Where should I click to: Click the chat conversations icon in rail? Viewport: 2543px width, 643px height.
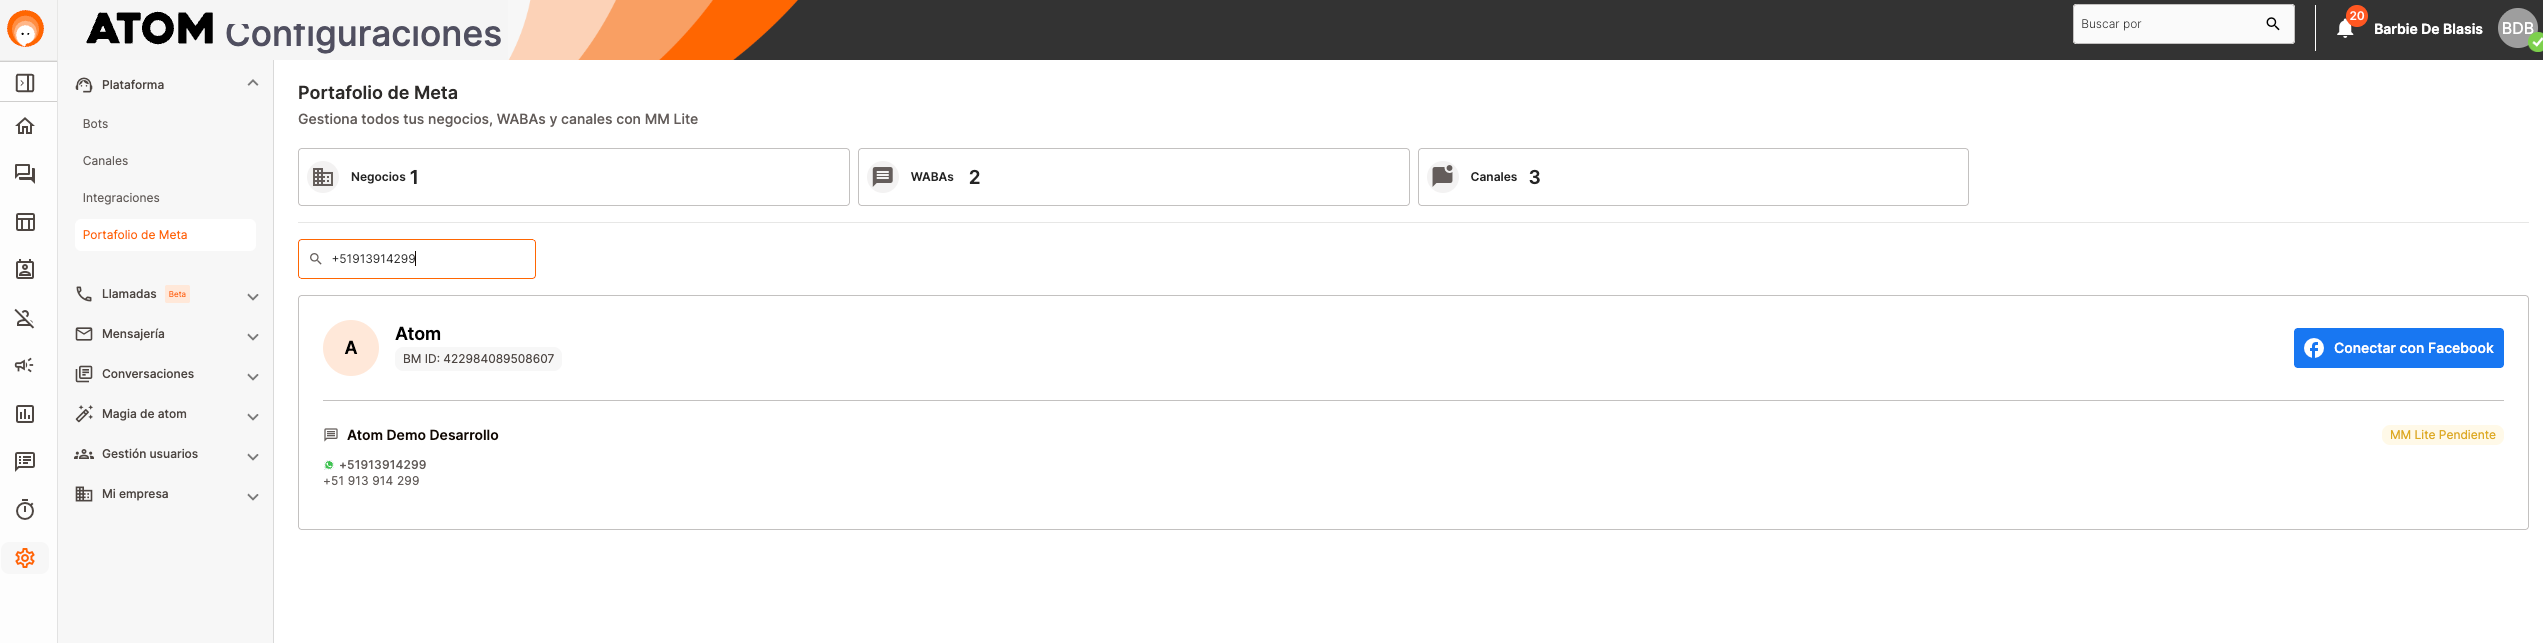pyautogui.click(x=25, y=174)
